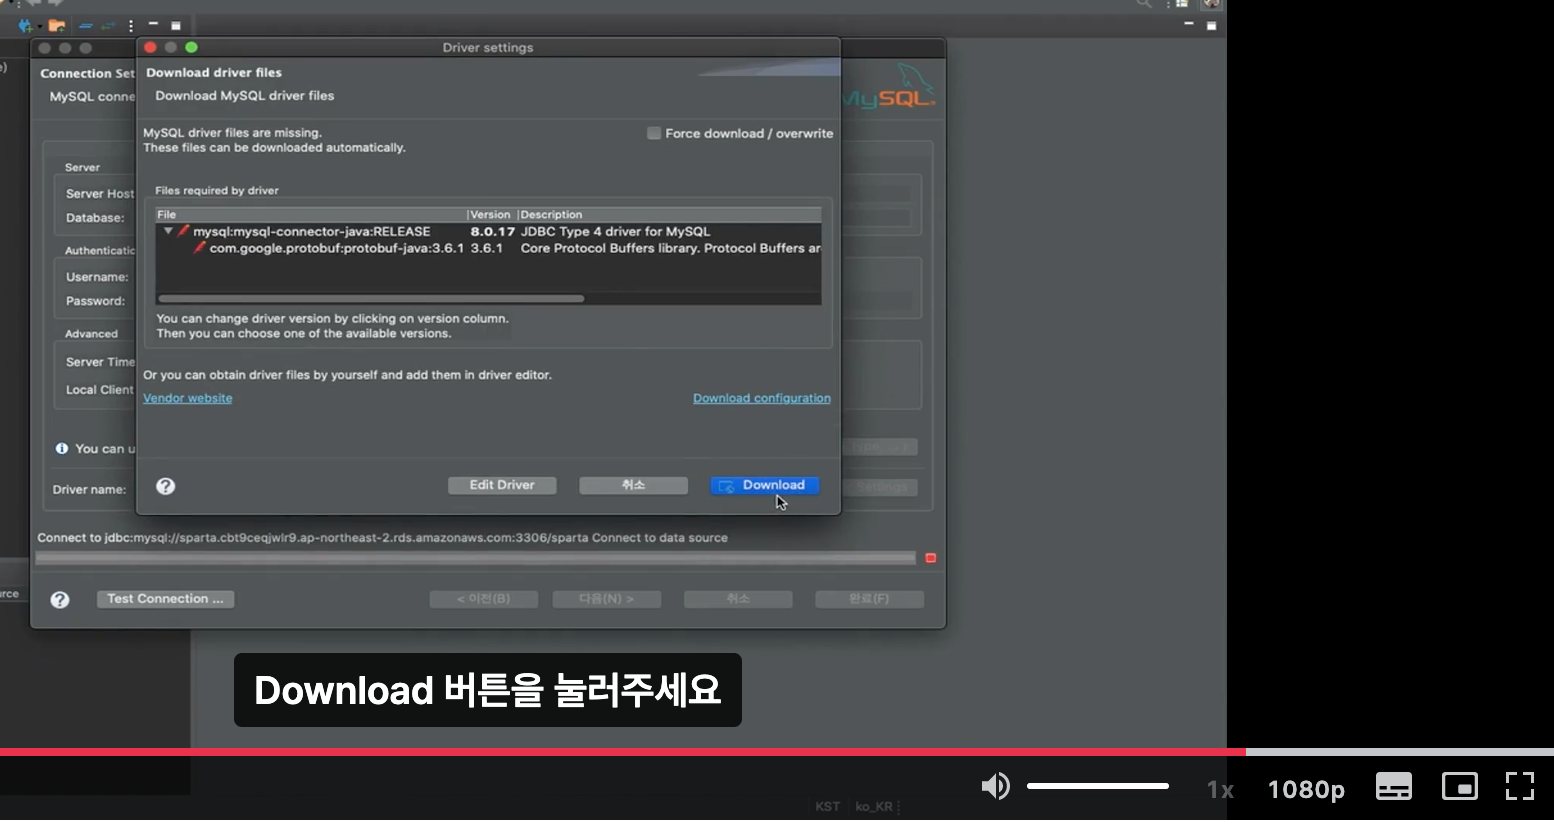Image resolution: width=1554 pixels, height=832 pixels.
Task: Collapse the mysql-connector-java tree row
Action: coord(168,231)
